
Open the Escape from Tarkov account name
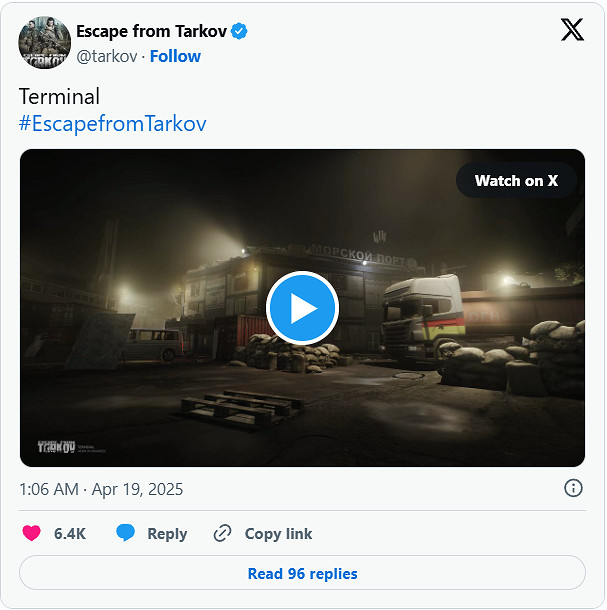coord(150,31)
